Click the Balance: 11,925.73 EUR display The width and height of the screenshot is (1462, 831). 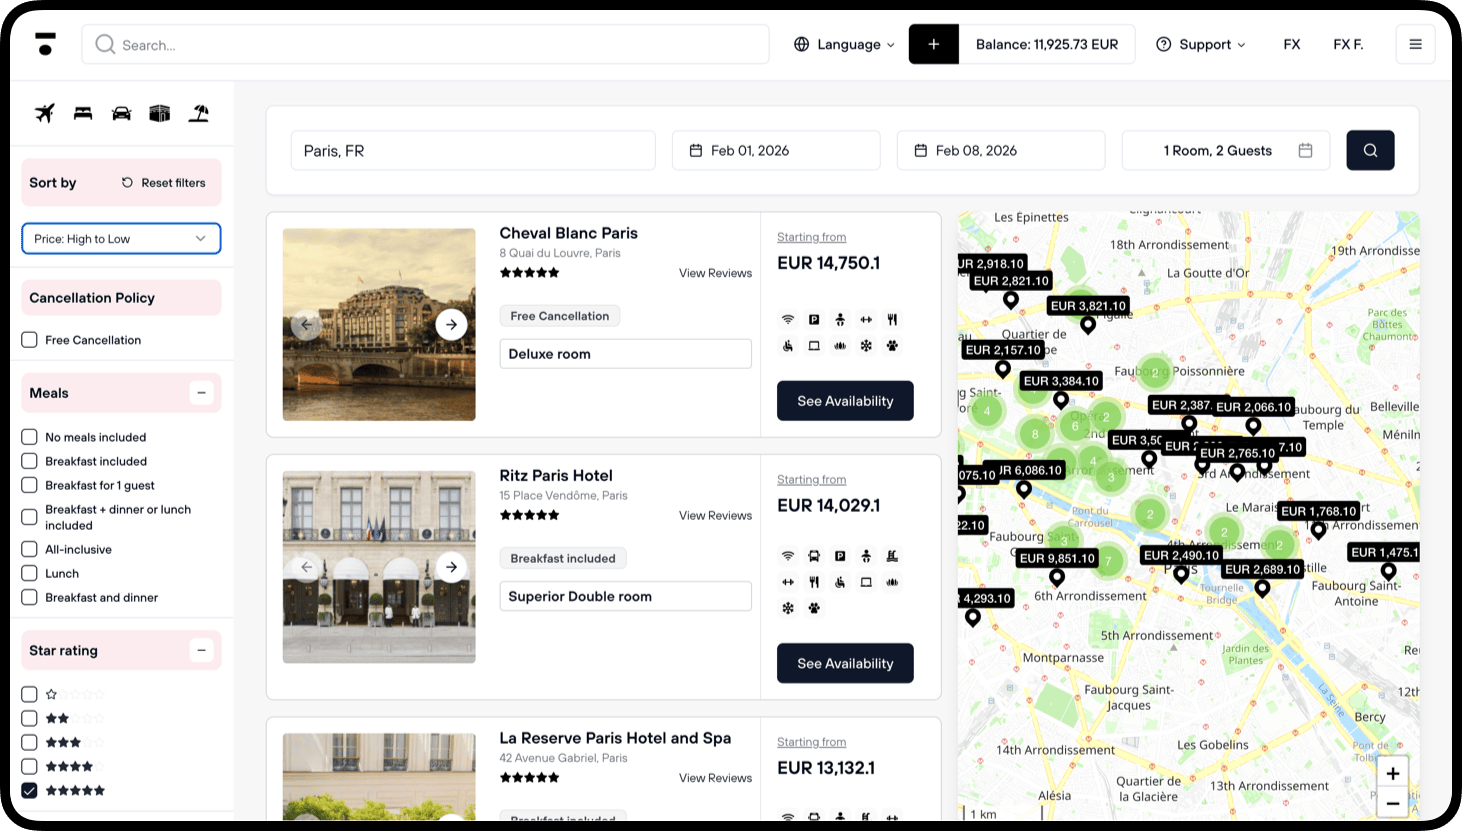1047,44
